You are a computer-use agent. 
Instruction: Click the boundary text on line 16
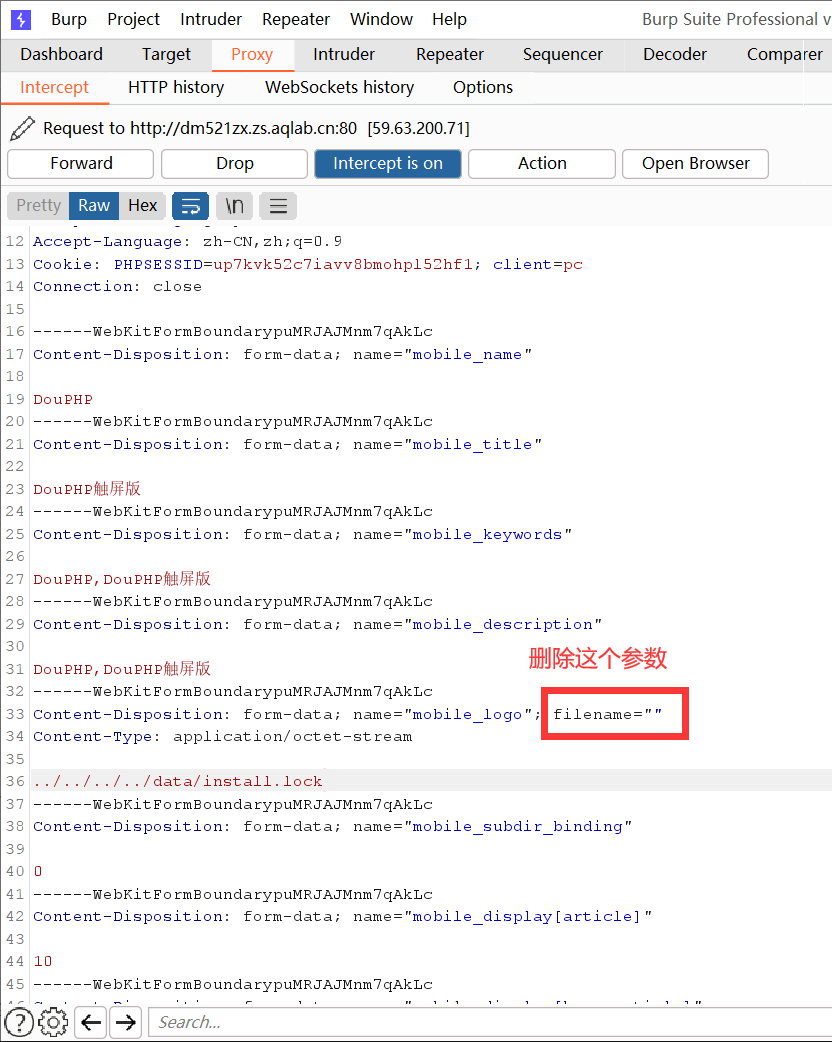pyautogui.click(x=233, y=332)
